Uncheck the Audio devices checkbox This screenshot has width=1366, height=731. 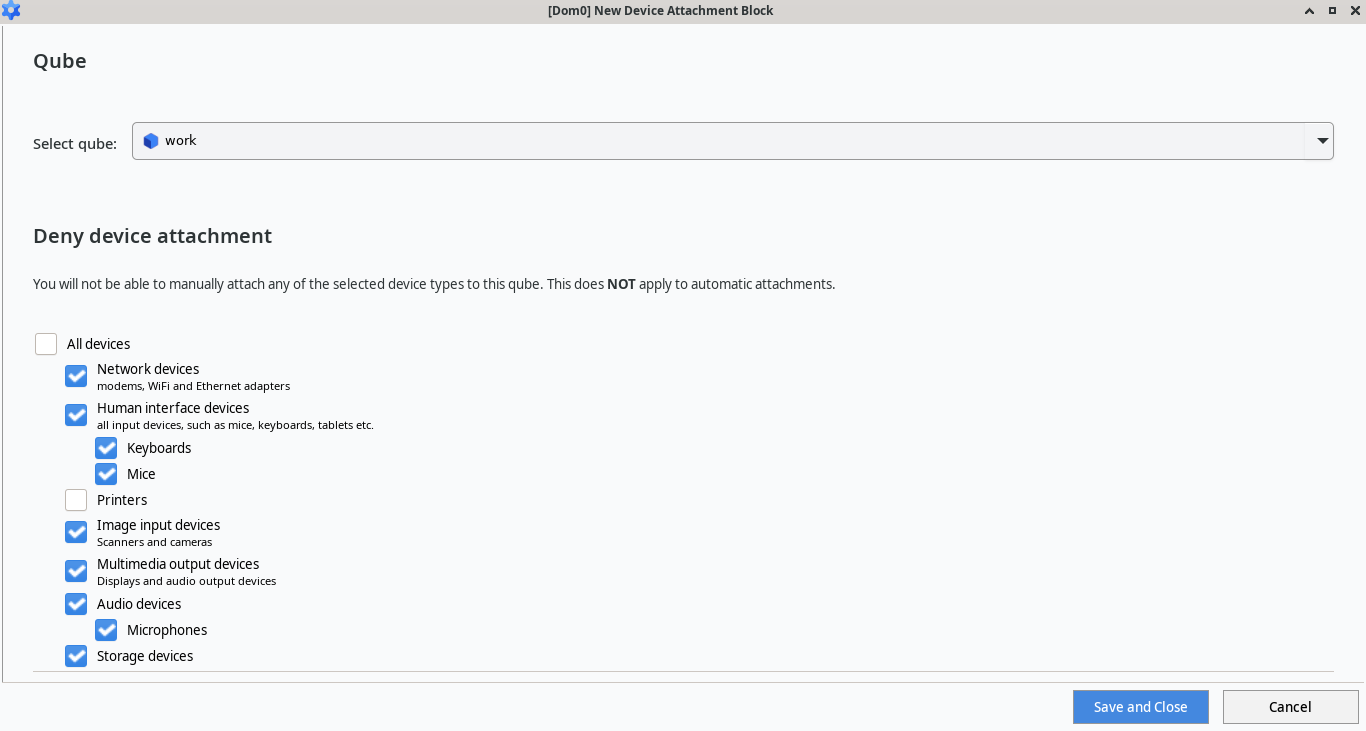click(76, 603)
